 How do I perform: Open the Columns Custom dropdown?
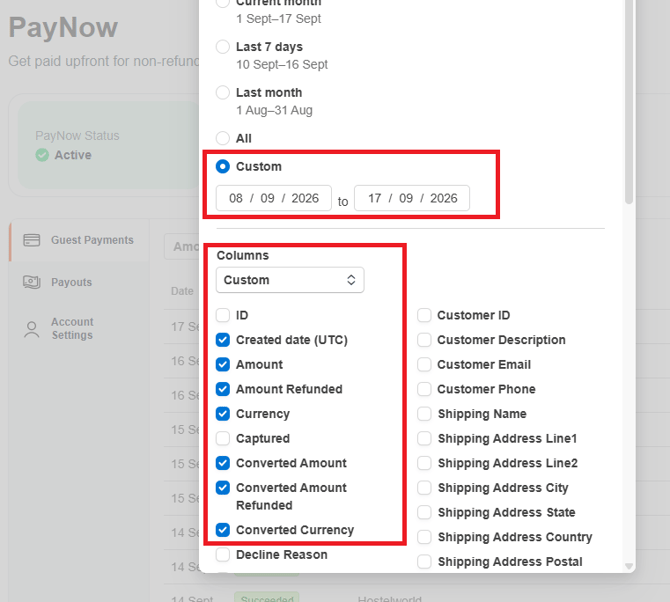[x=290, y=280]
